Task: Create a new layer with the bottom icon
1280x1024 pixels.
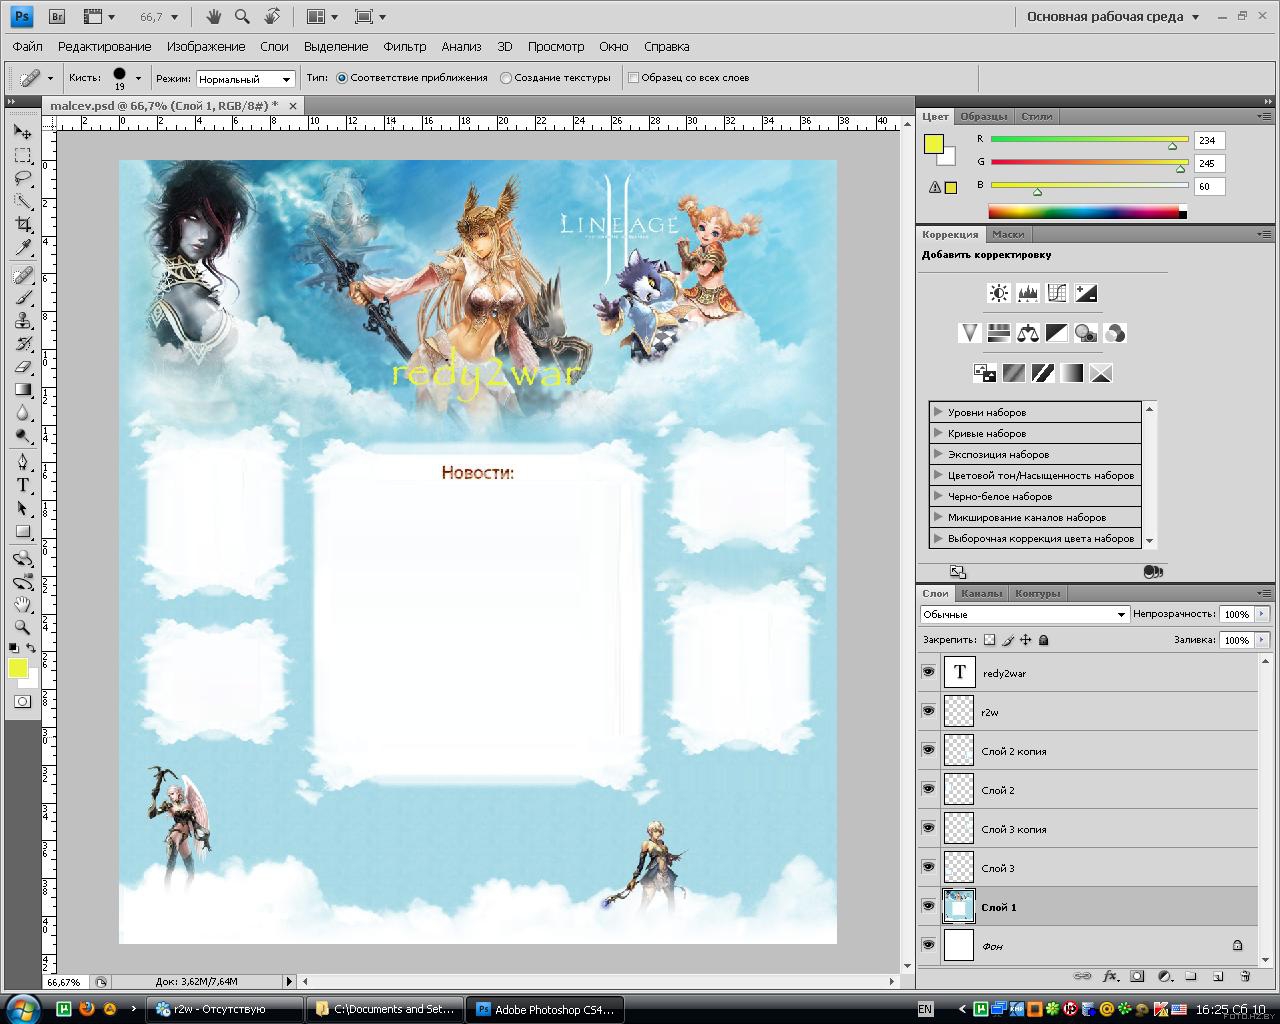Action: pos(1218,976)
